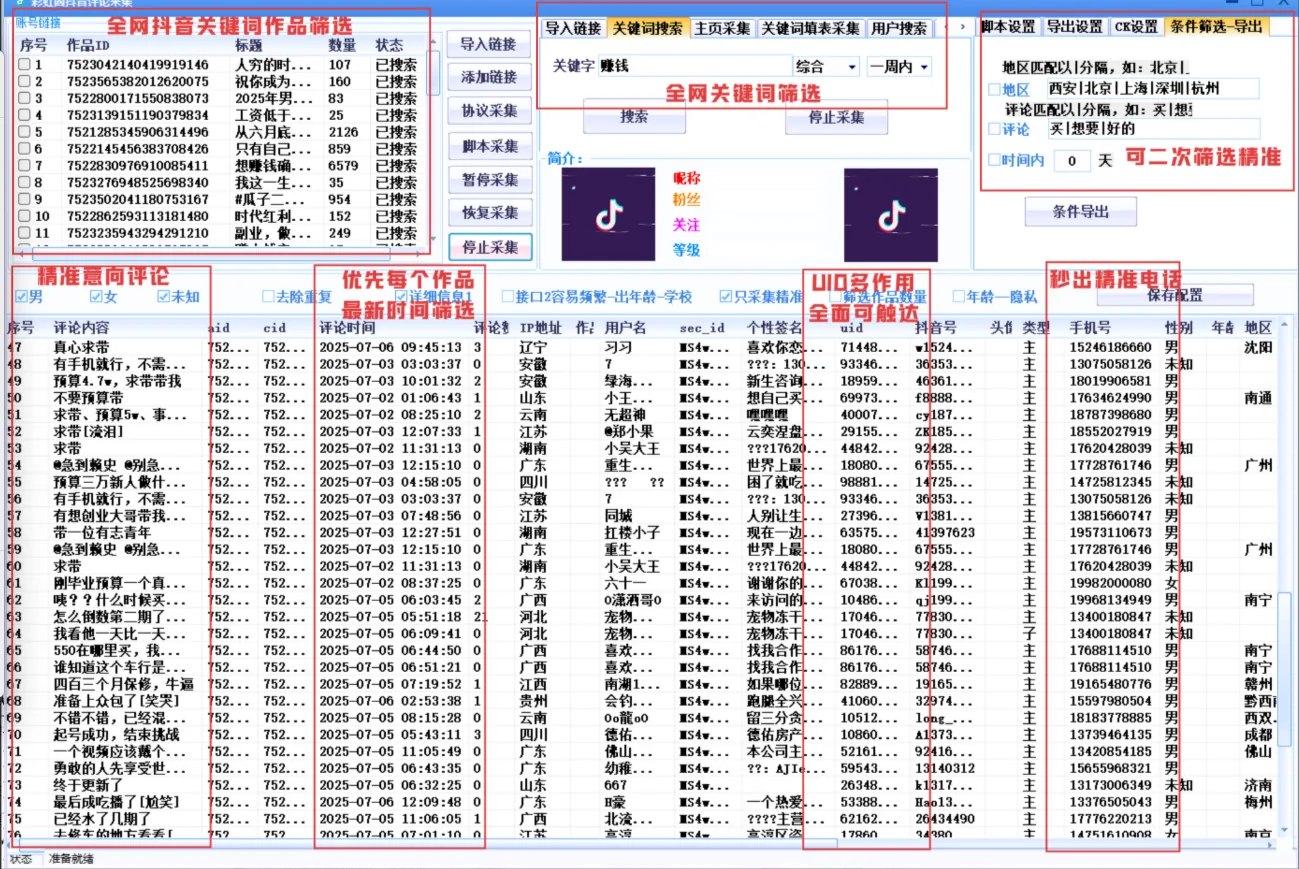Click the tab strip right scroll arrow
The height and width of the screenshot is (869, 1299).
click(x=962, y=27)
